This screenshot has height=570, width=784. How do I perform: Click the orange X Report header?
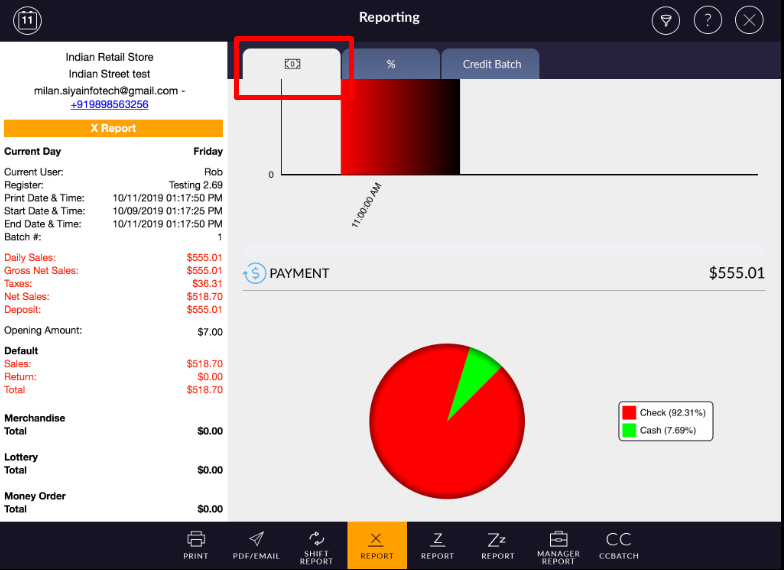(113, 128)
